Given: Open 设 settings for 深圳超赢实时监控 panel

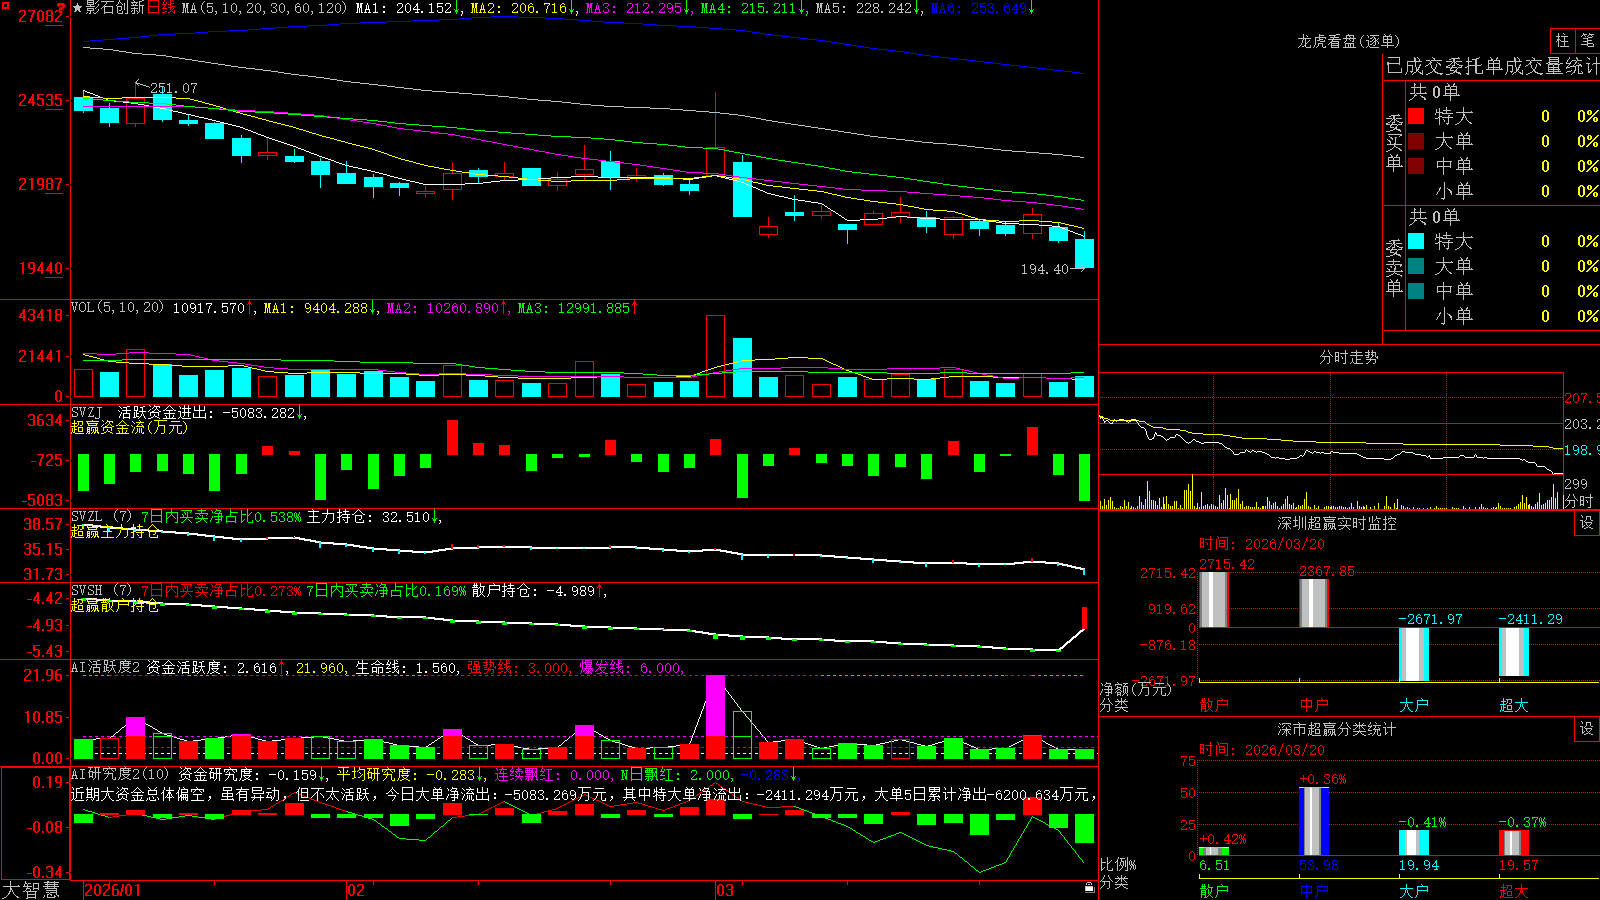Looking at the screenshot, I should [1587, 523].
